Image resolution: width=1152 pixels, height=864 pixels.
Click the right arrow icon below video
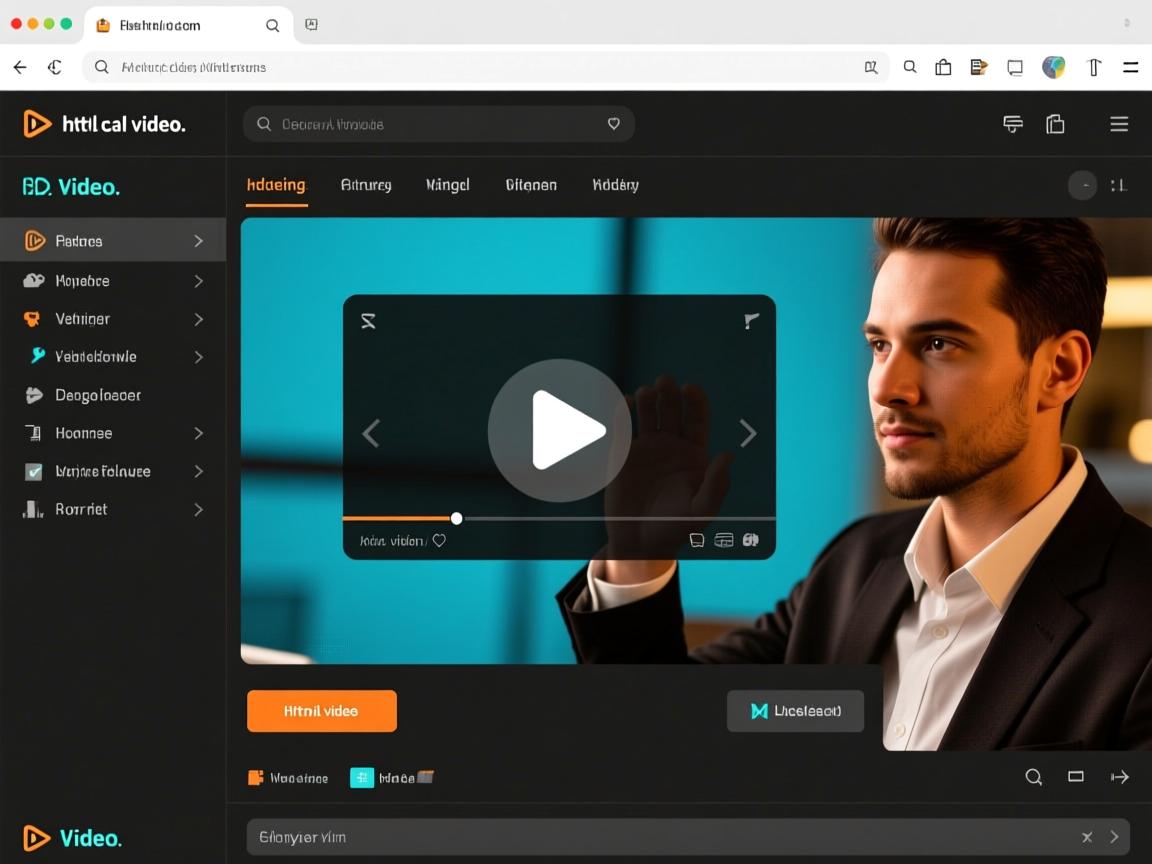(1120, 777)
